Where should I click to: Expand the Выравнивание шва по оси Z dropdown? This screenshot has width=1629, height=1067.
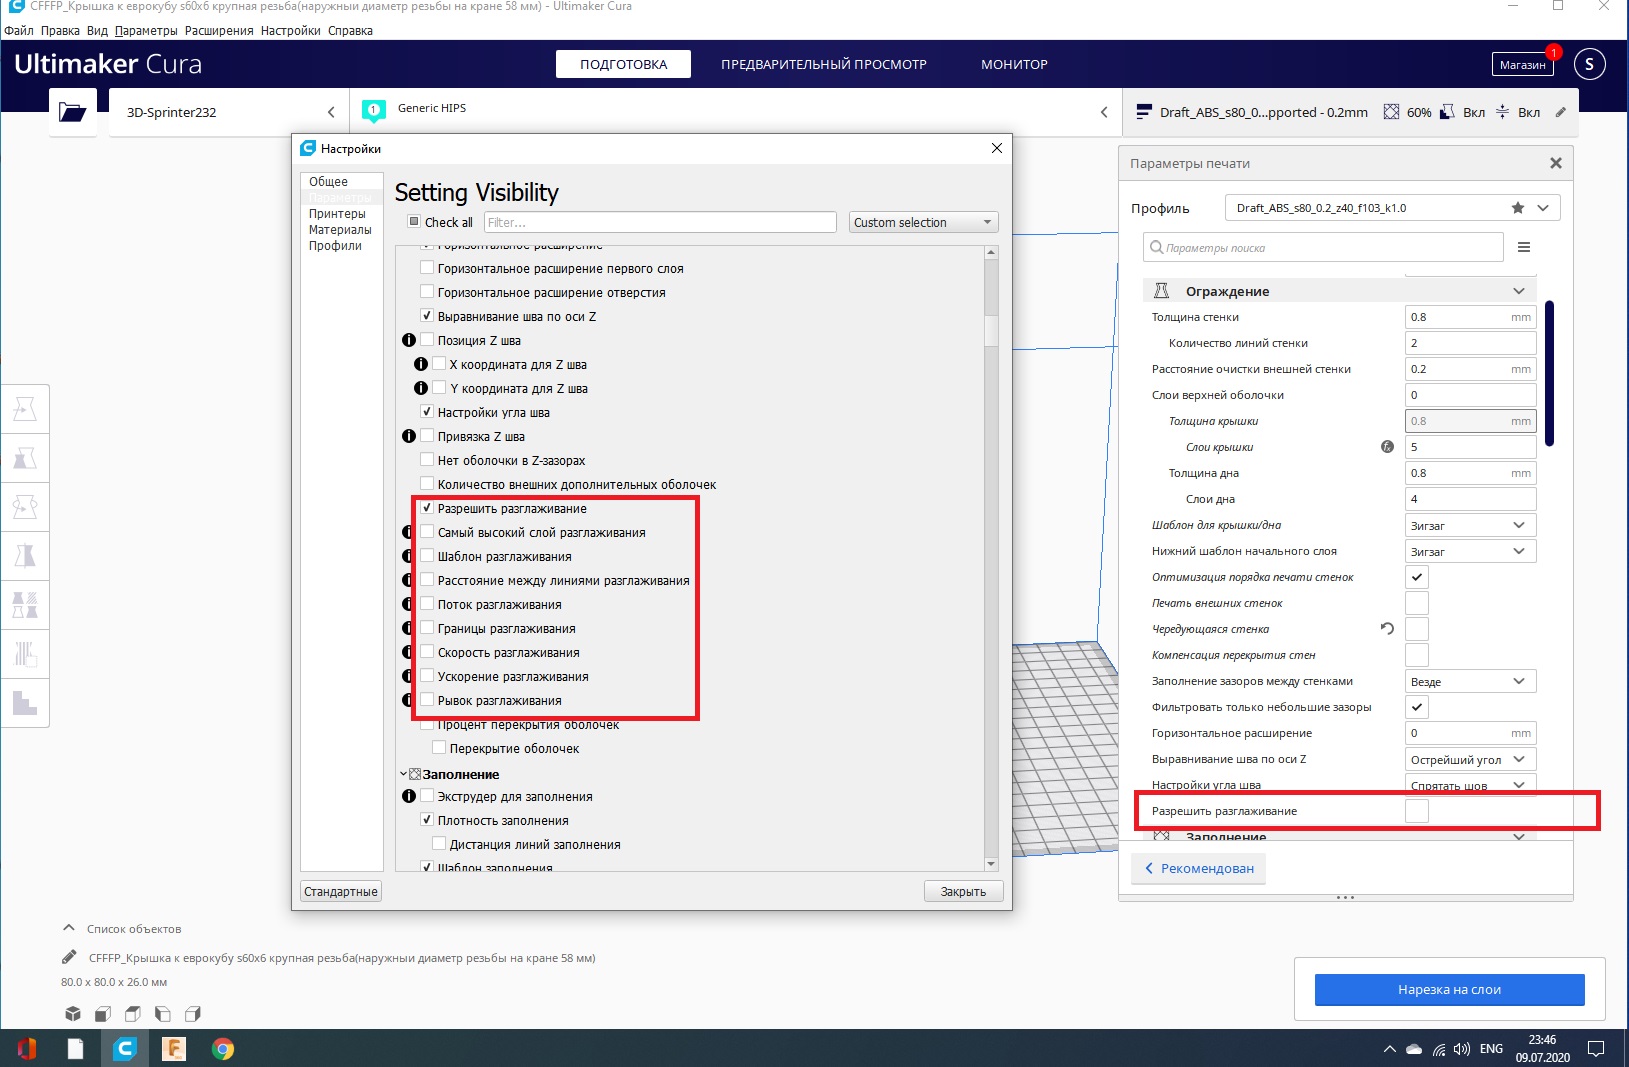point(1470,759)
